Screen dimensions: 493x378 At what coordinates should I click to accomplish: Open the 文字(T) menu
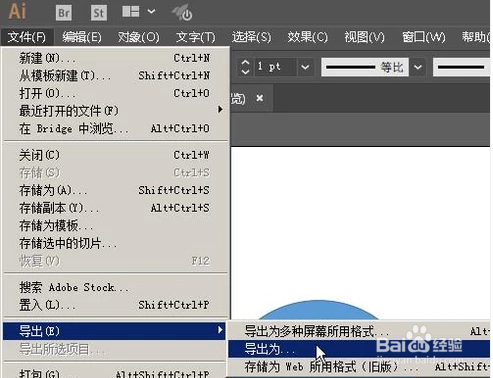[196, 37]
